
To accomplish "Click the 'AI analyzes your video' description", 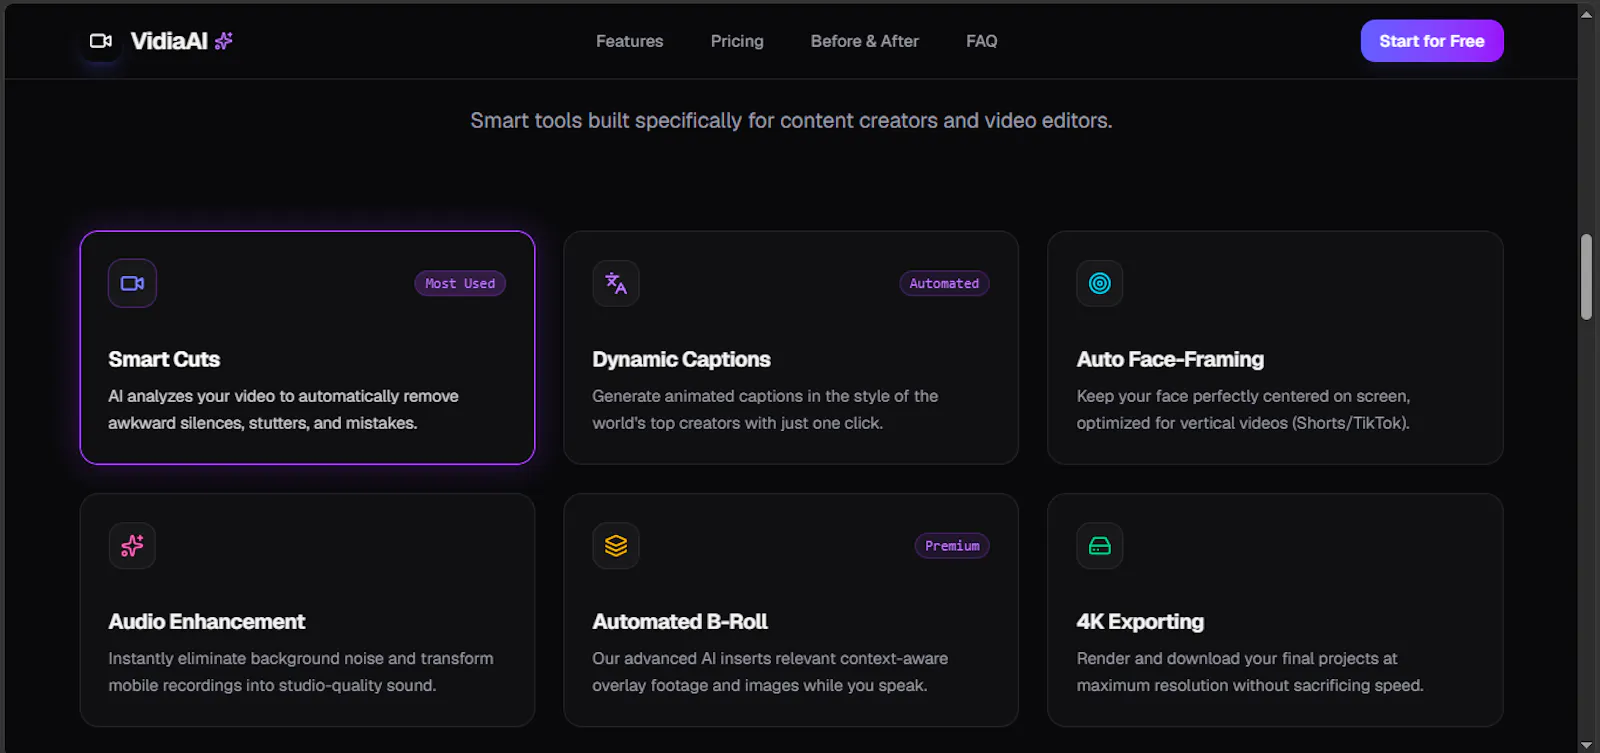I will pos(283,410).
